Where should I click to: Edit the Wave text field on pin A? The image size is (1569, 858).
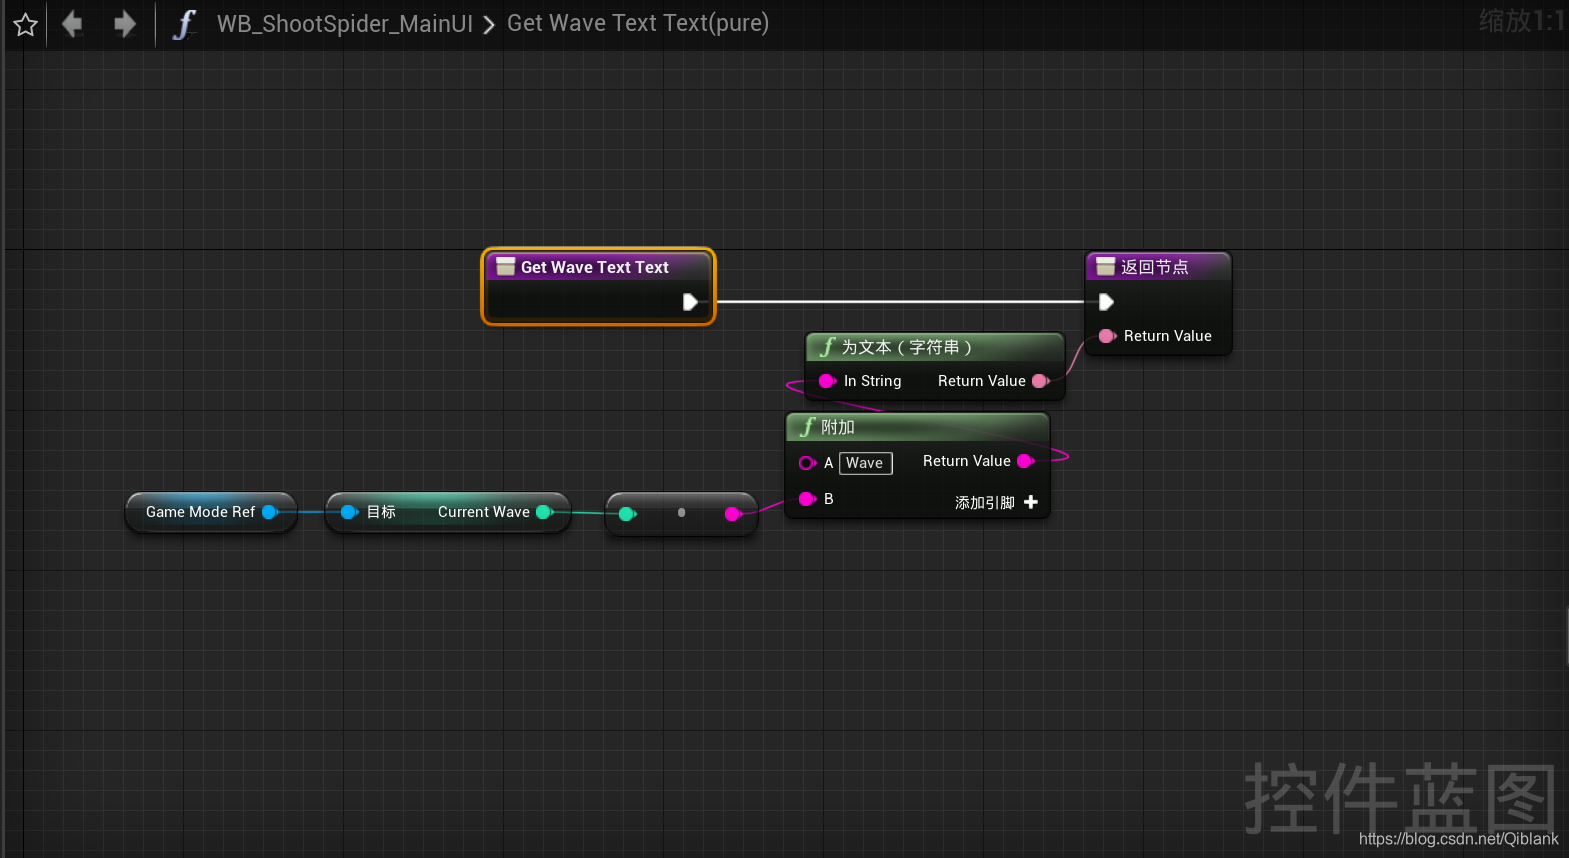865,463
